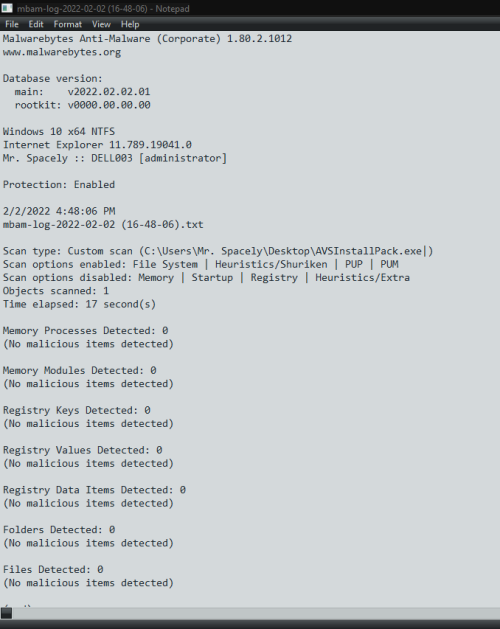Click the mbam-log-2022-02-02 (16-48-06).txt text line
Viewport: 500px width, 629px height.
tap(103, 225)
